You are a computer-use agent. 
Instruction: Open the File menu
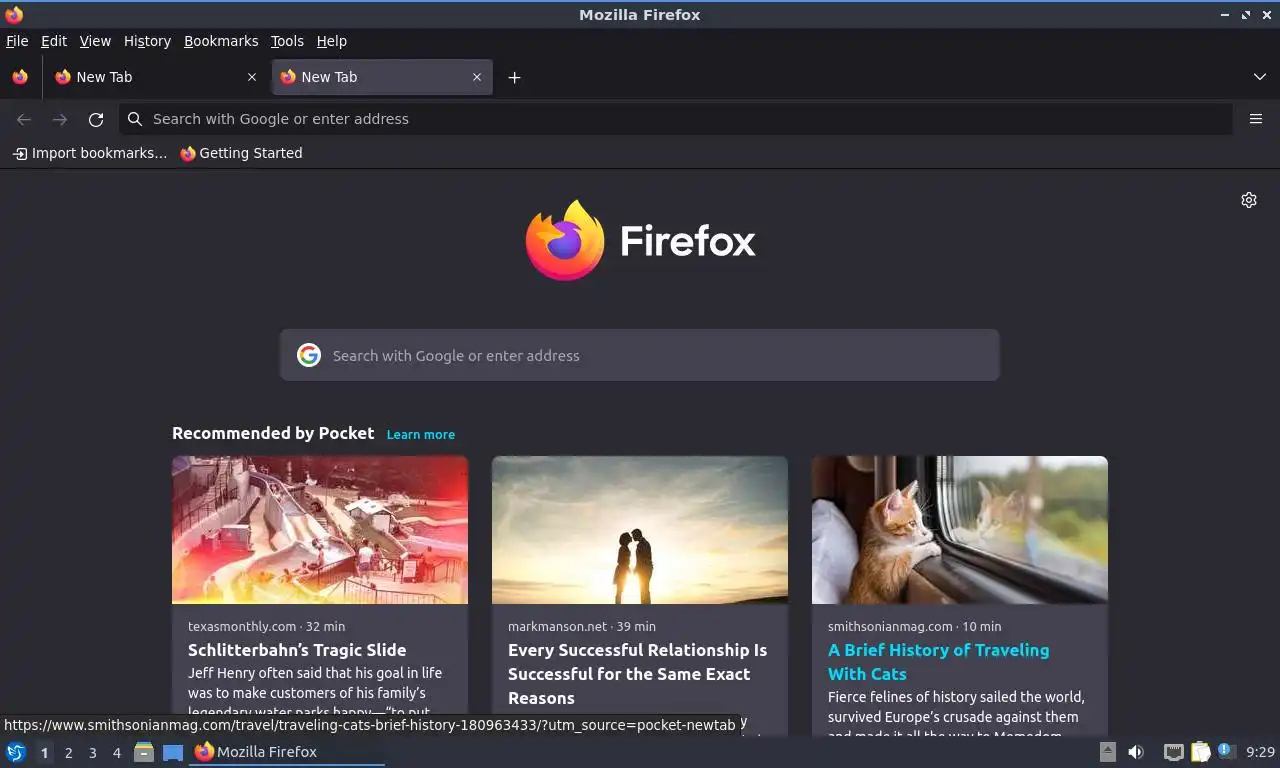[17, 41]
